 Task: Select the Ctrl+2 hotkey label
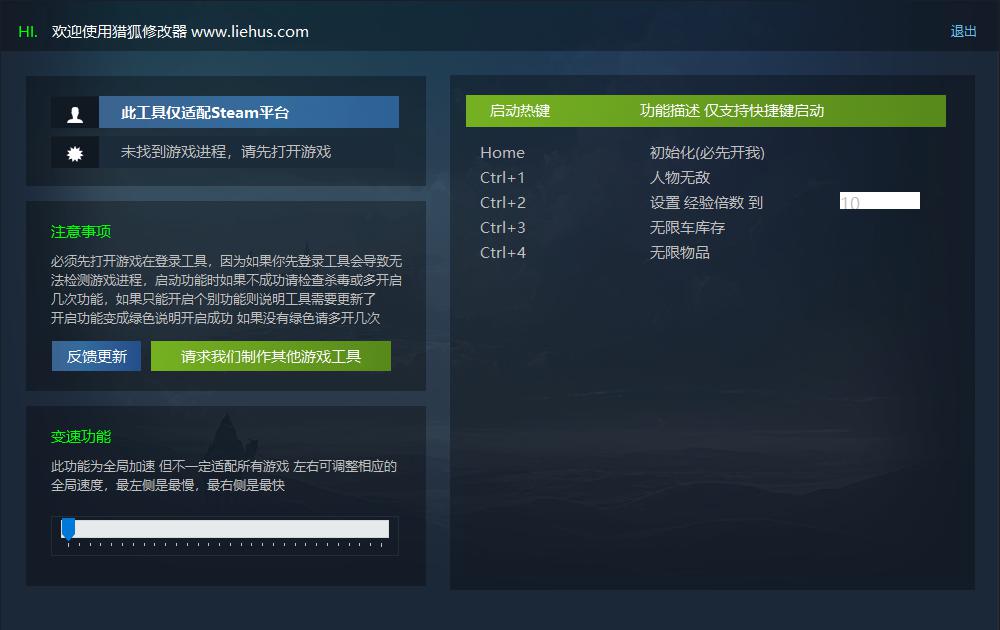click(503, 203)
